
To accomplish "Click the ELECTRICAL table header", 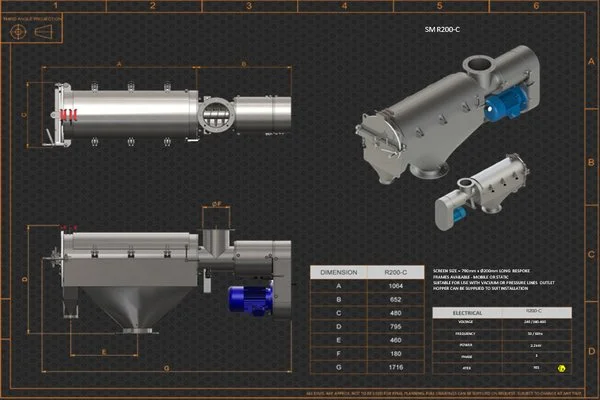I will click(x=467, y=313).
